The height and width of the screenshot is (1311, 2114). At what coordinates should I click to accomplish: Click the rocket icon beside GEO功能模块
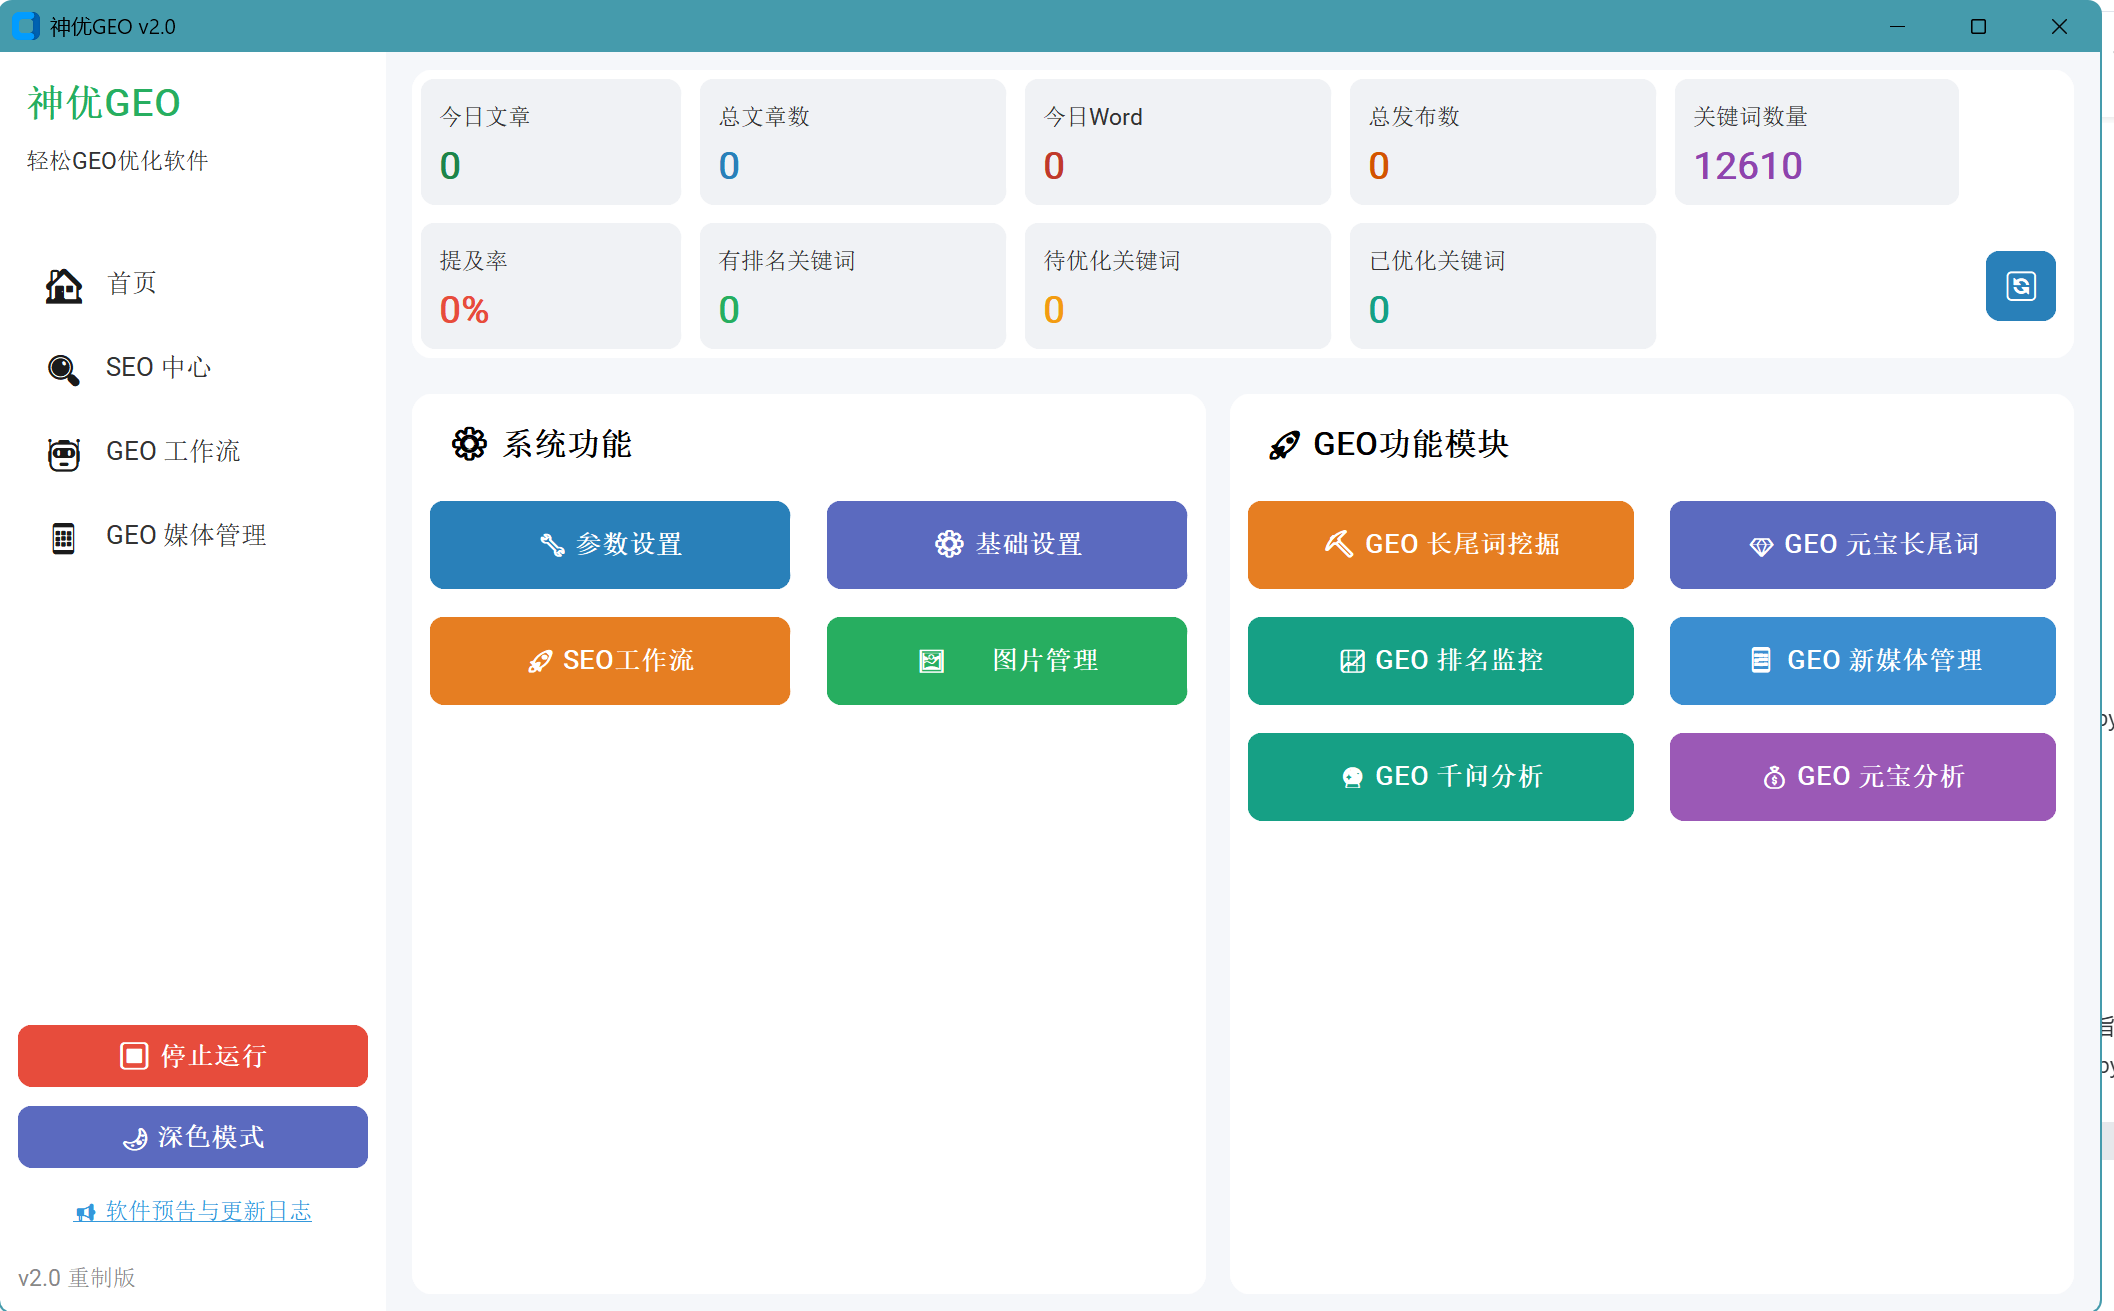tap(1284, 445)
